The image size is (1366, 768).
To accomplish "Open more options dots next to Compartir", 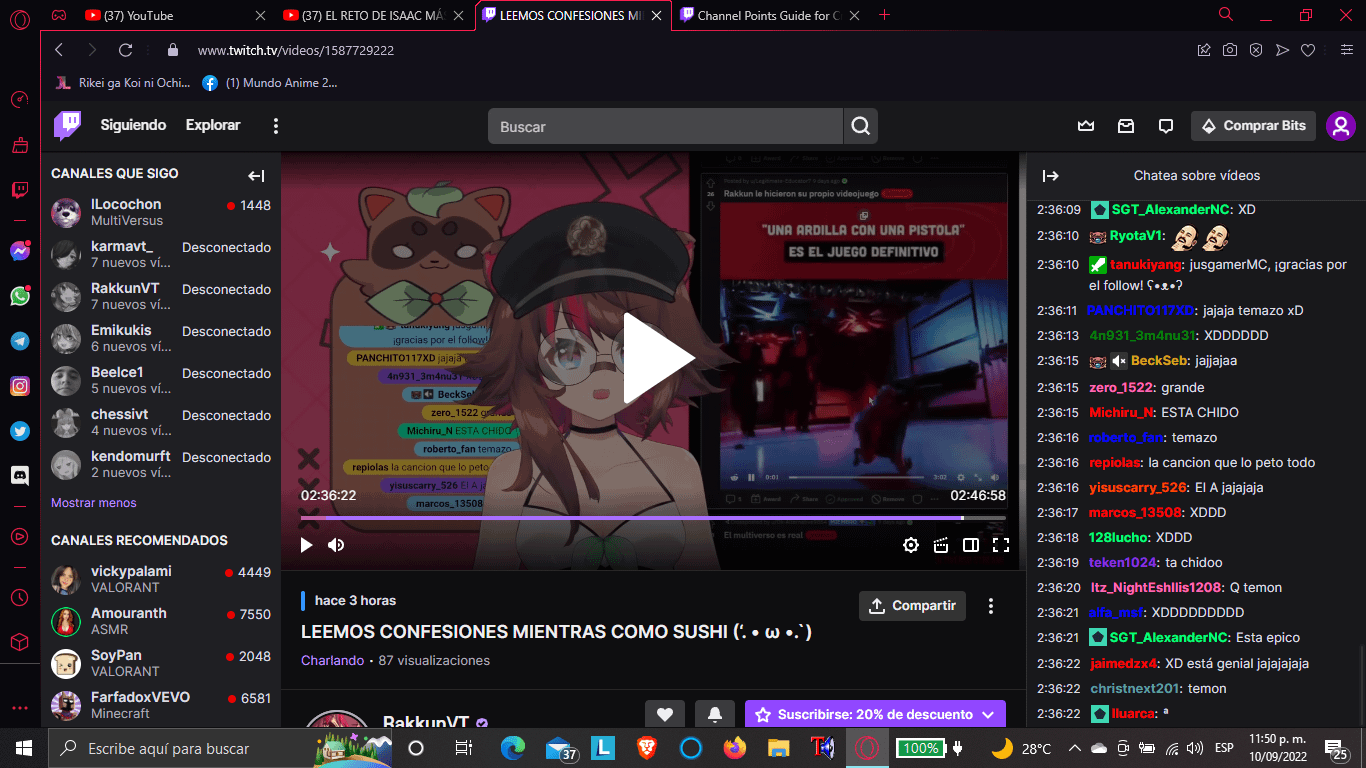I will [x=991, y=606].
